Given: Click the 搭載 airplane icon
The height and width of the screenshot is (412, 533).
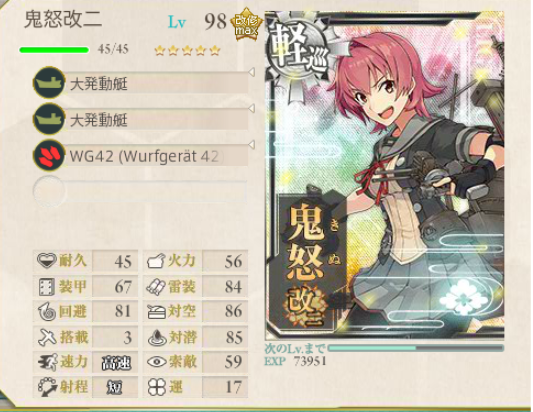Looking at the screenshot, I should (47, 337).
